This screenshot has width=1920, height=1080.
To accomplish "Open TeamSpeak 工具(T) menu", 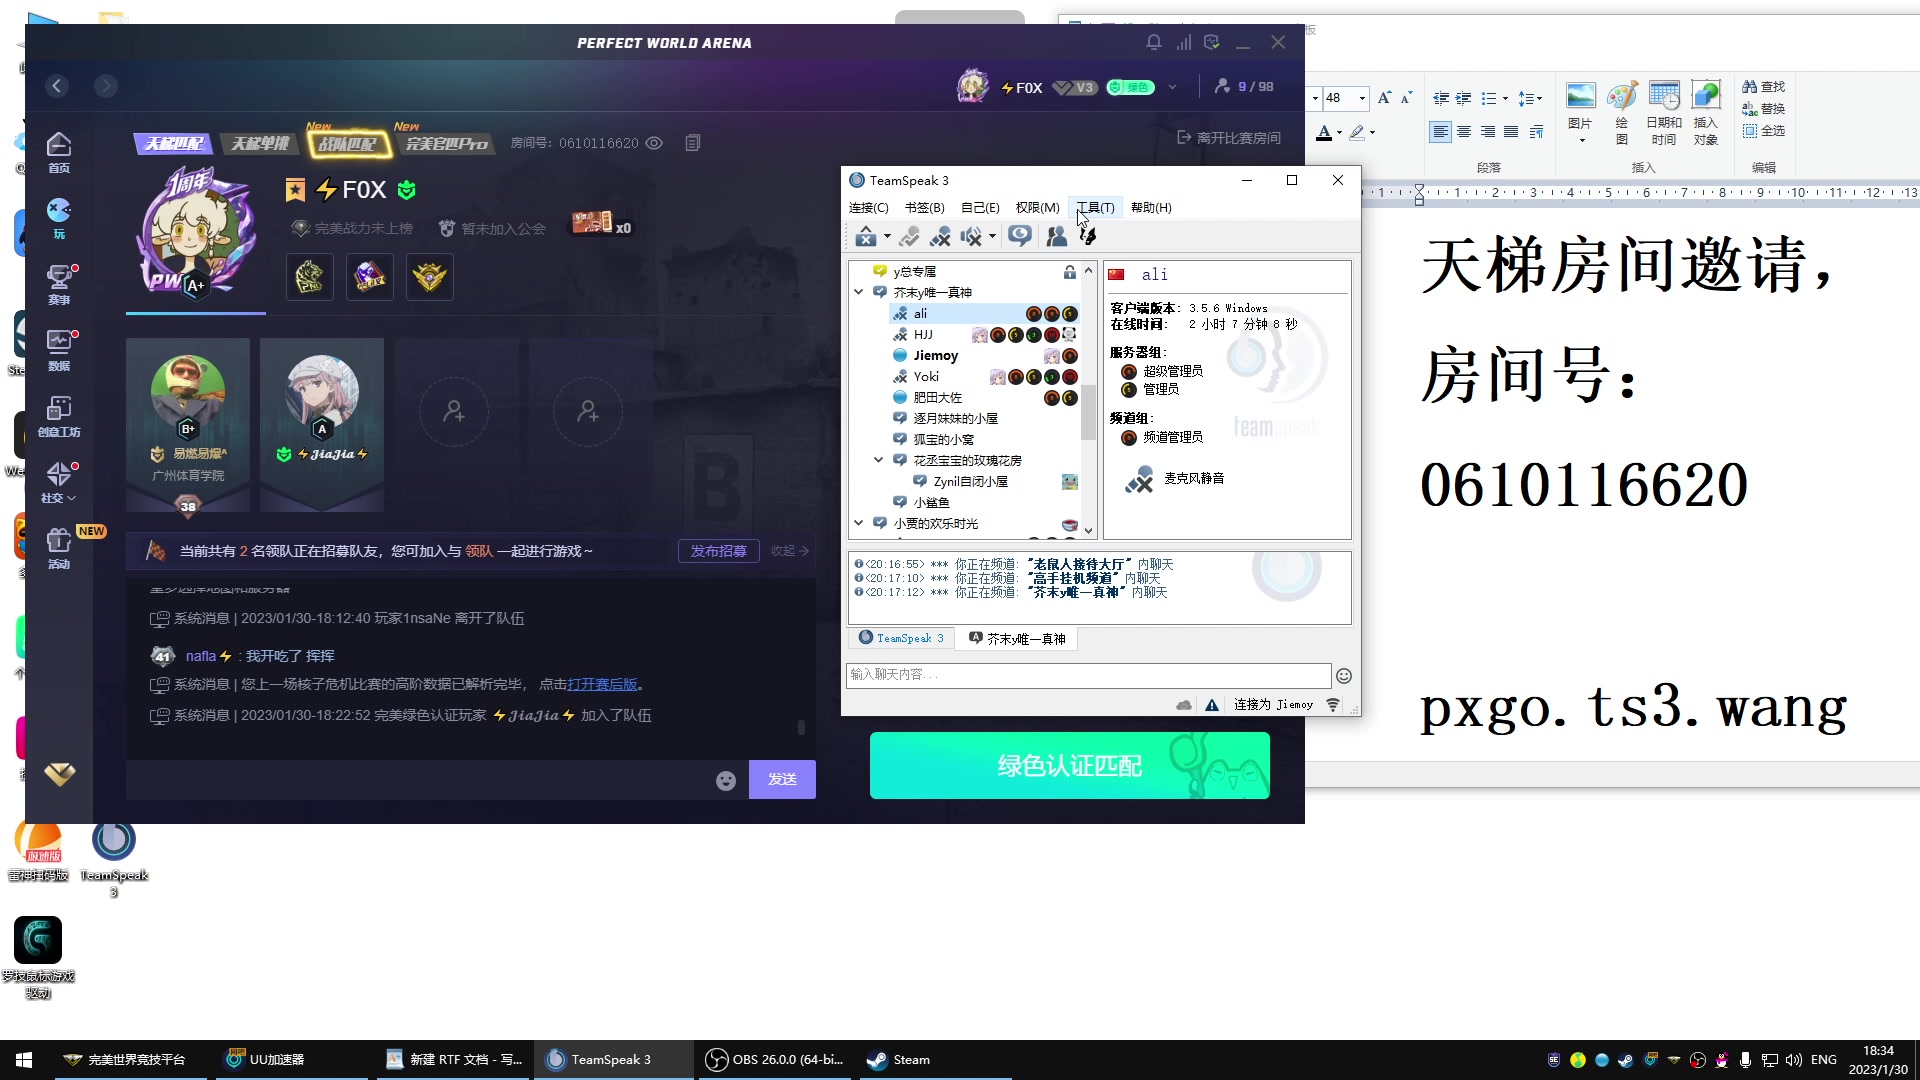I will tap(1095, 208).
